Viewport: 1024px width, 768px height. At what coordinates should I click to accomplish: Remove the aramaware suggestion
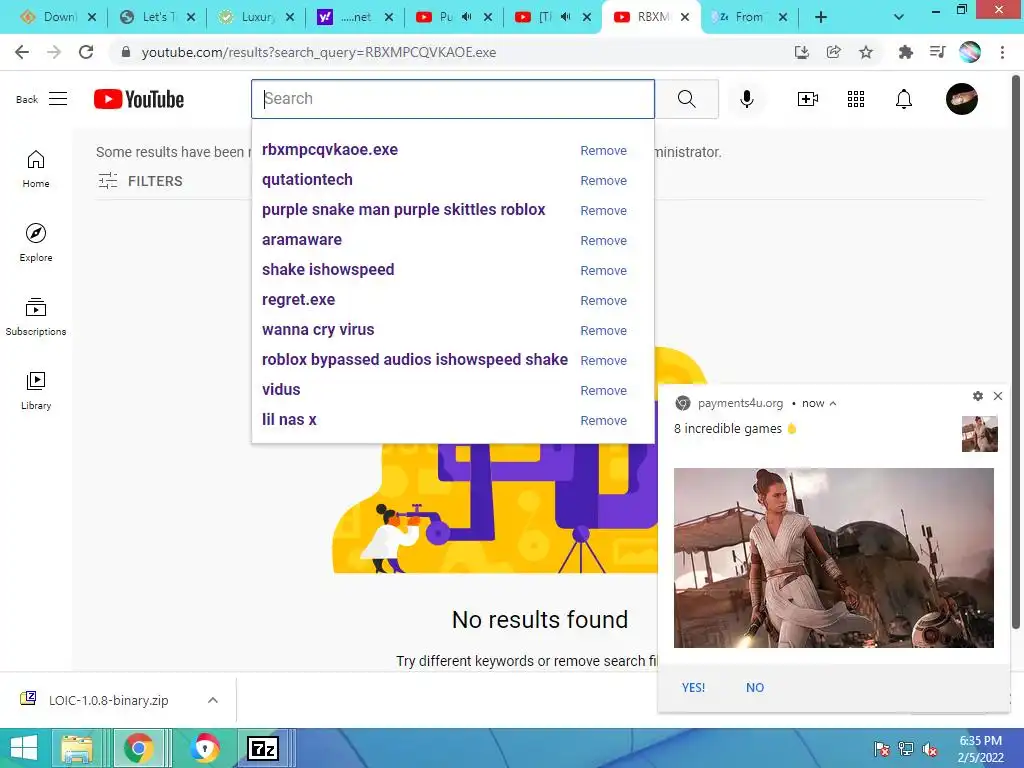(603, 241)
